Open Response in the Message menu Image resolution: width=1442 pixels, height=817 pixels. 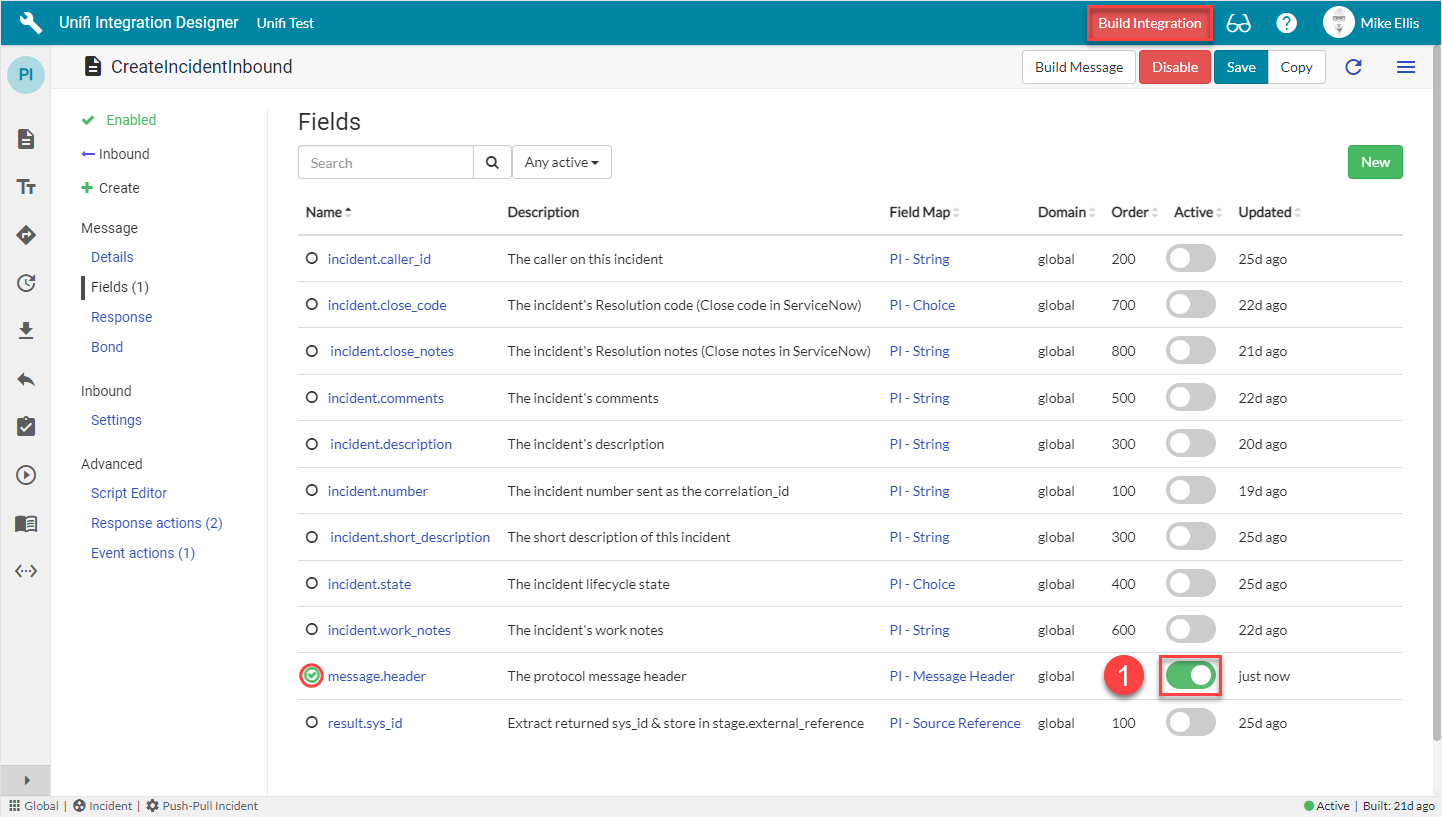121,317
